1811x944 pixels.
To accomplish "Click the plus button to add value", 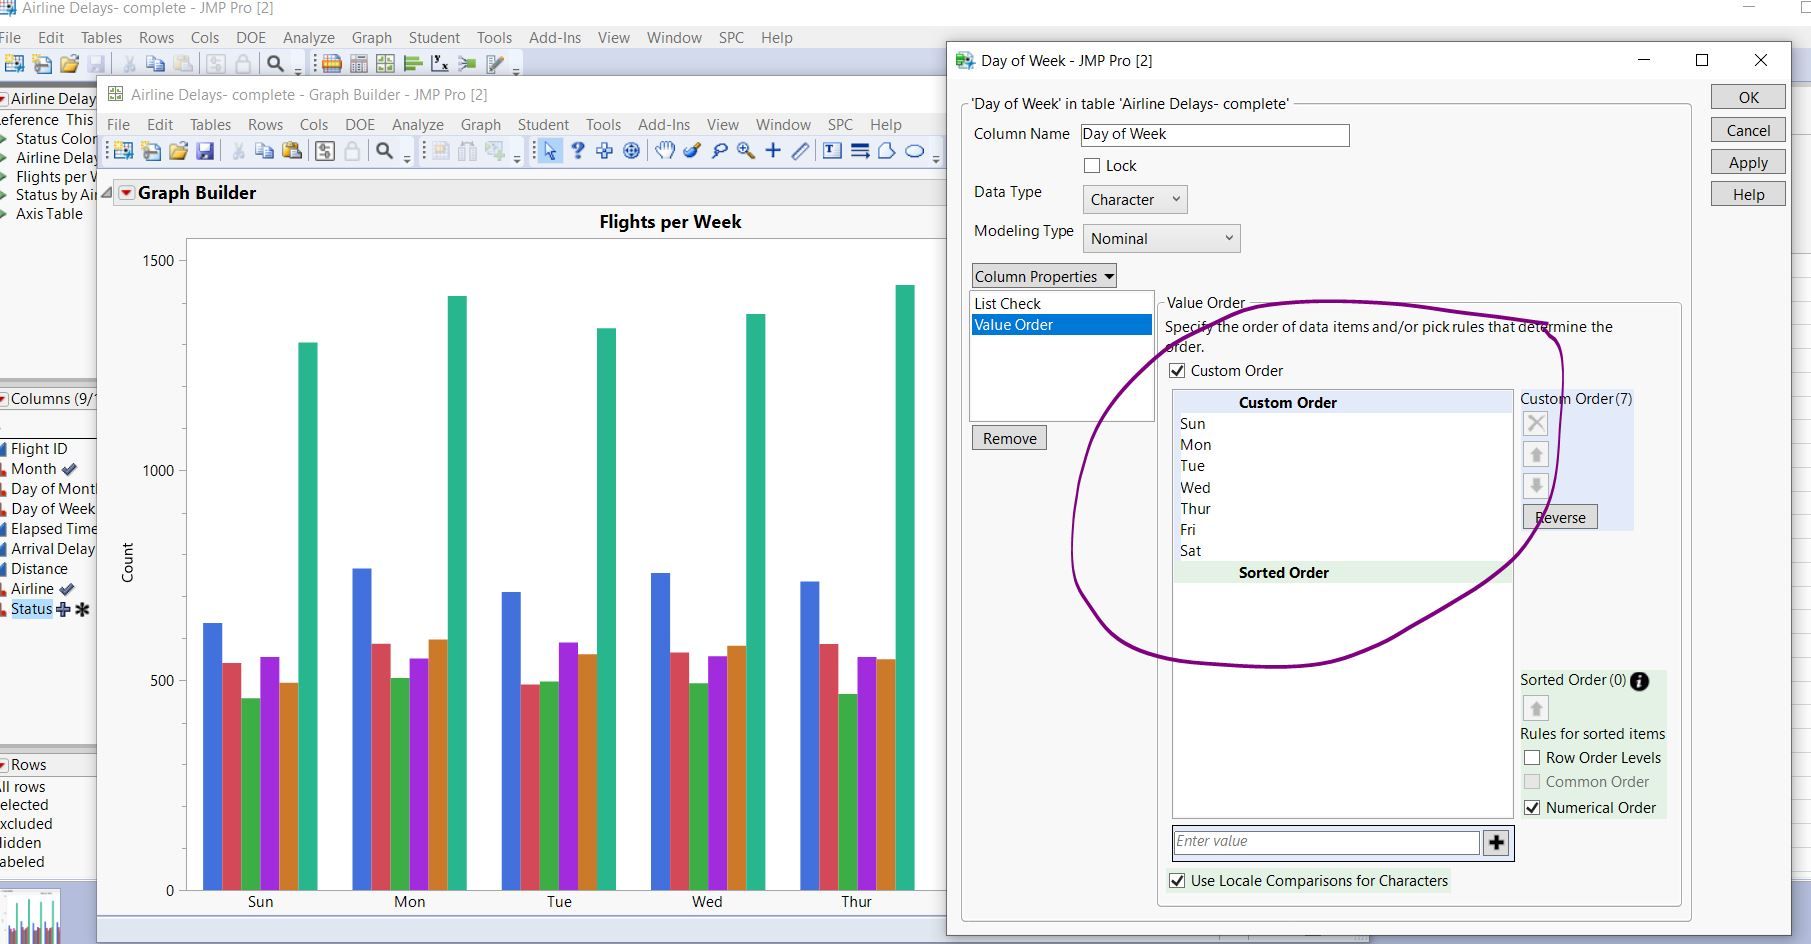I will tap(1496, 843).
